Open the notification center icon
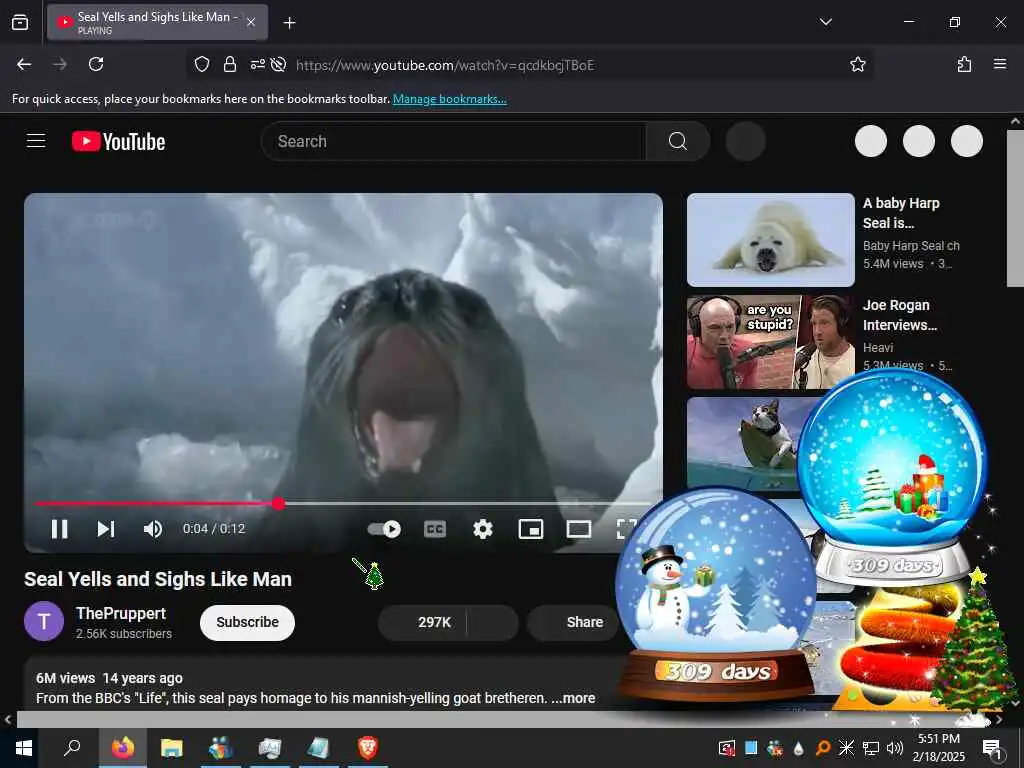The width and height of the screenshot is (1024, 768). (992, 748)
